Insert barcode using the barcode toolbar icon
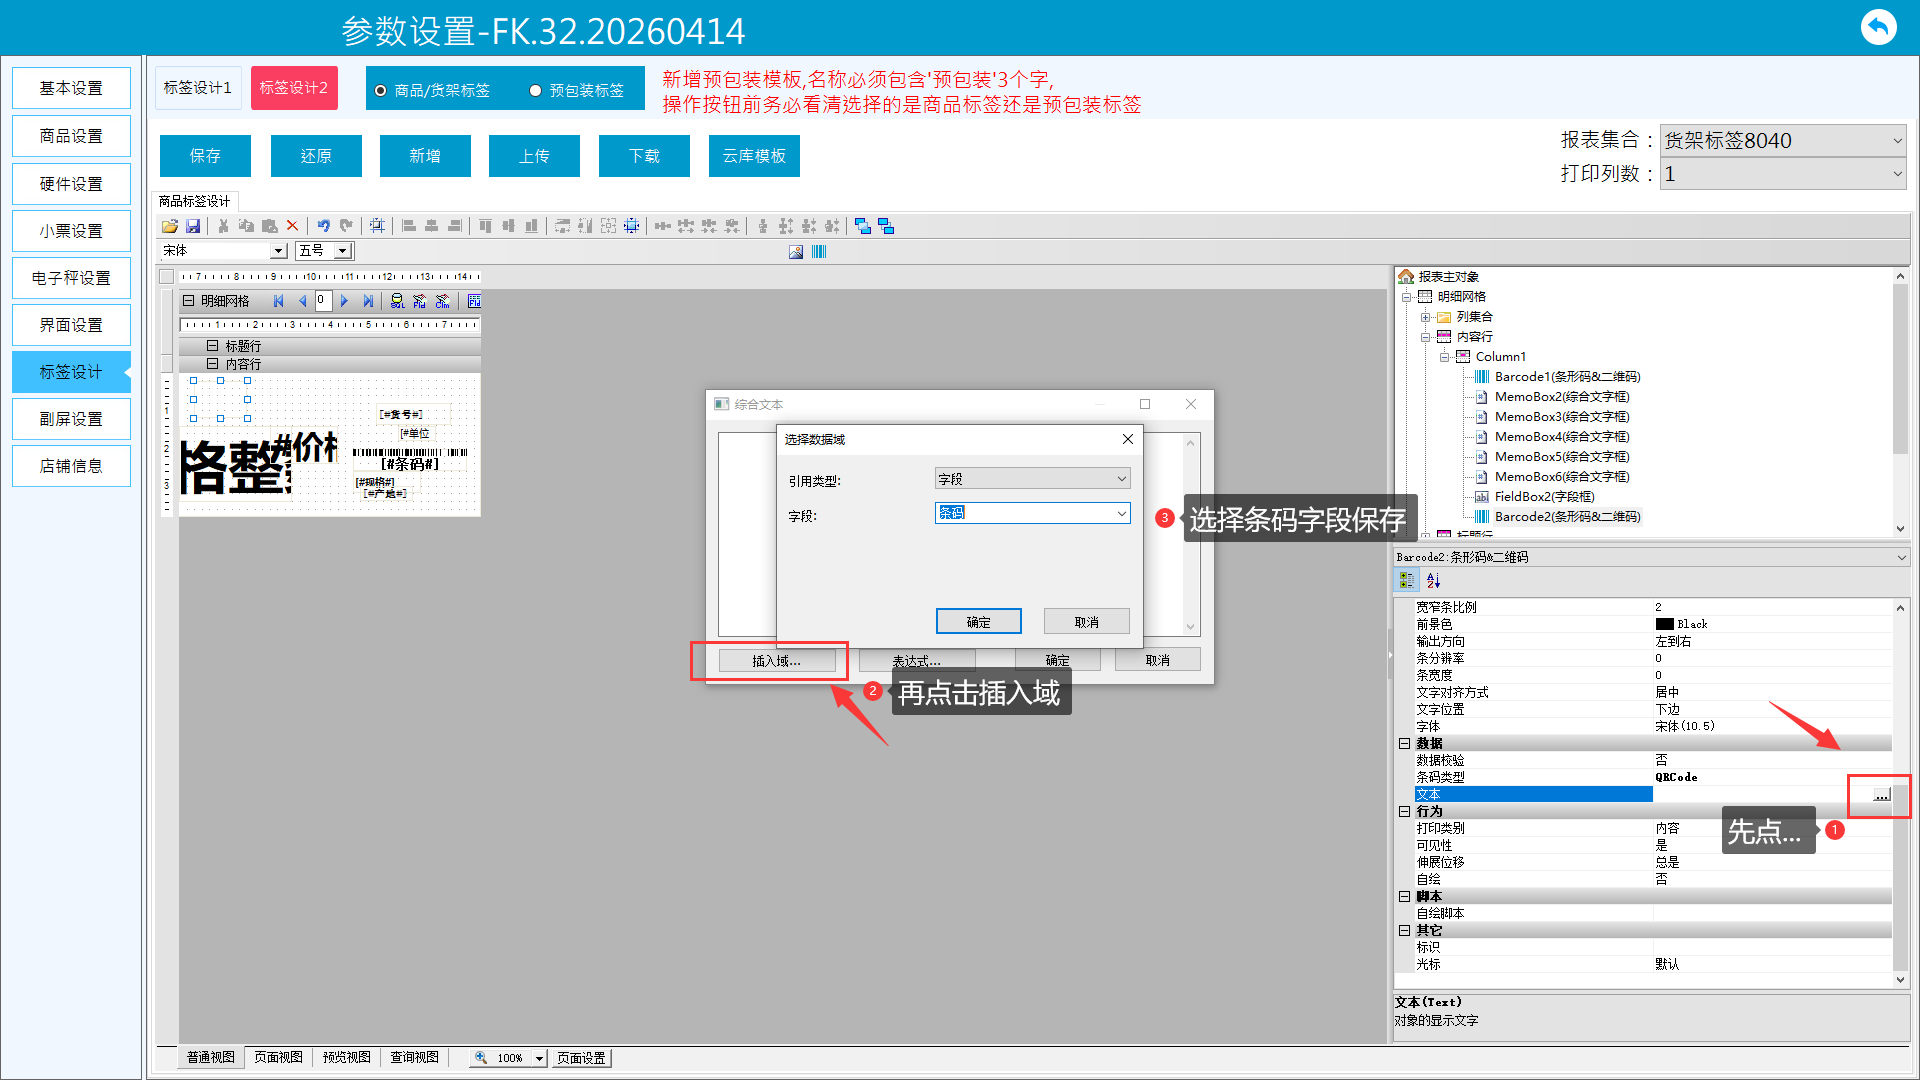 [819, 252]
